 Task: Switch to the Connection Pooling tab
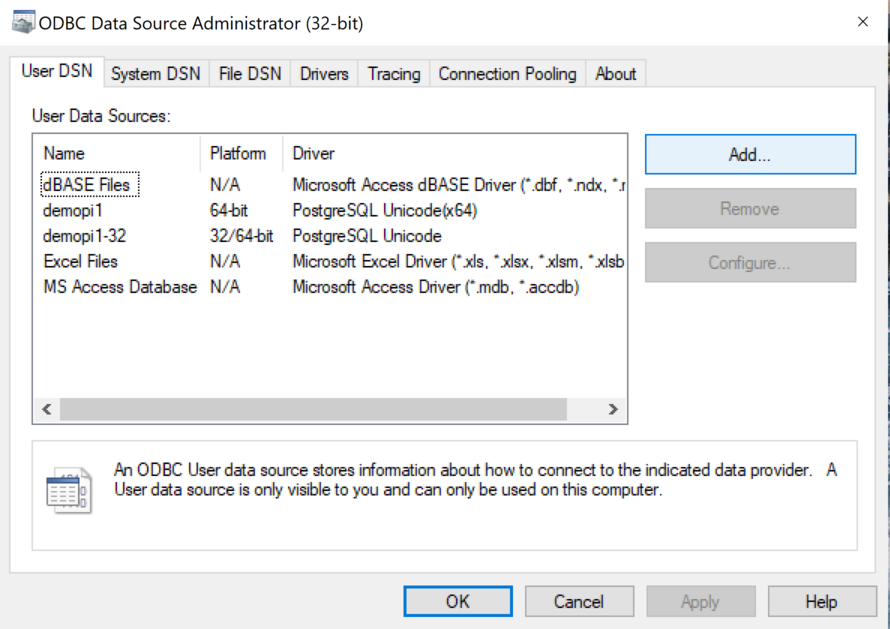[x=506, y=73]
